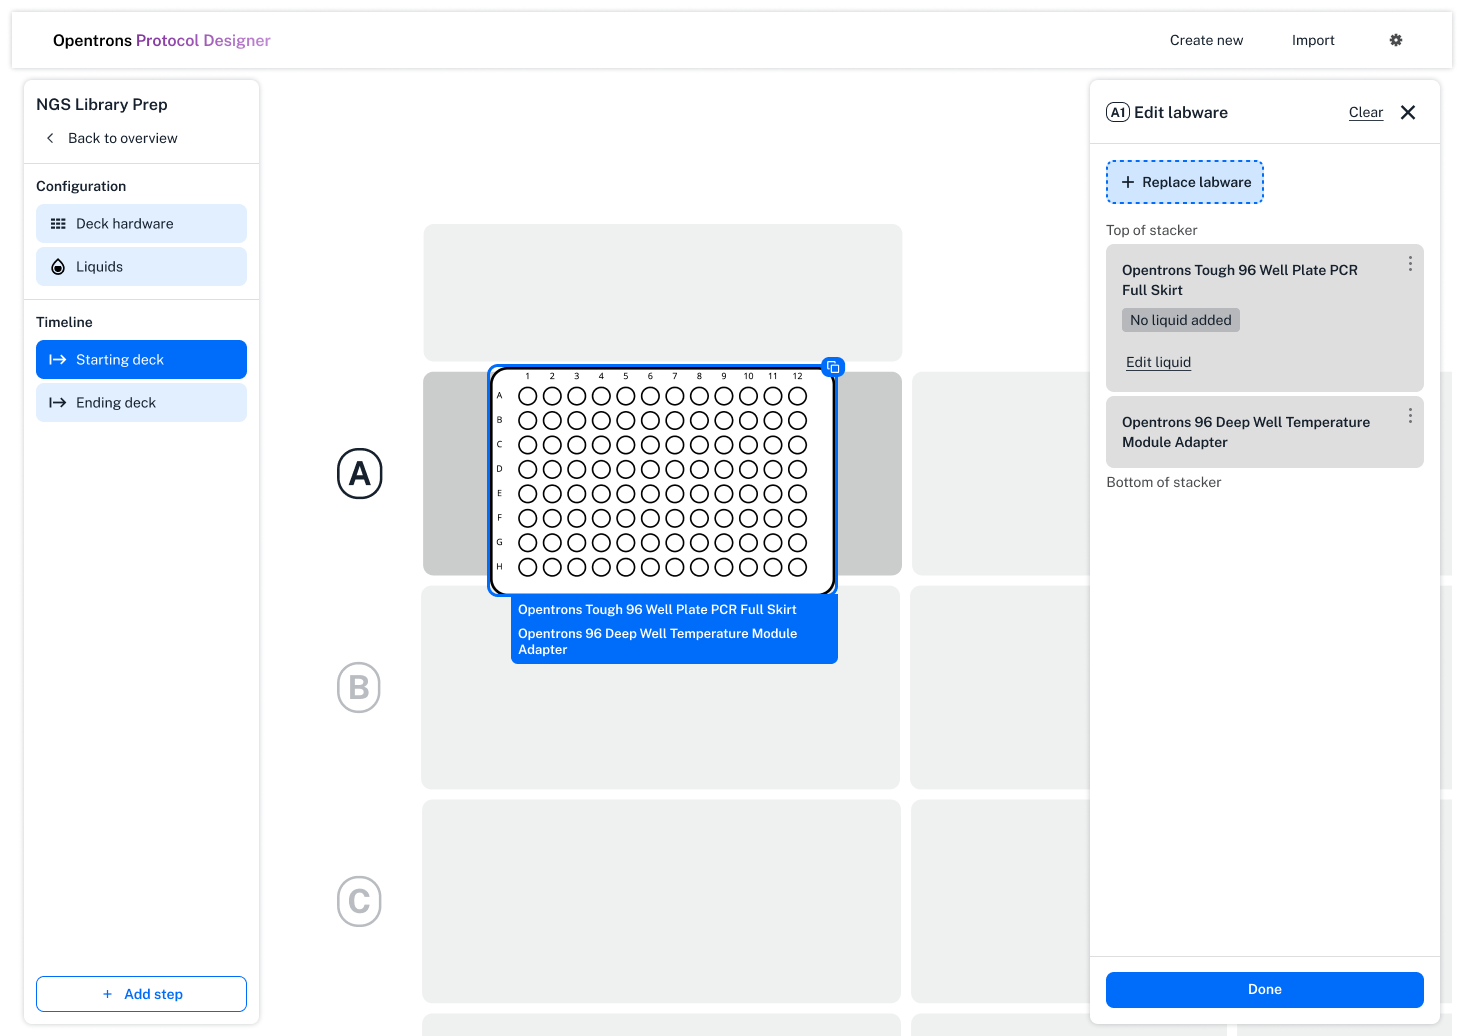This screenshot has height=1036, width=1464.
Task: Open settings gear icon
Action: click(1396, 40)
